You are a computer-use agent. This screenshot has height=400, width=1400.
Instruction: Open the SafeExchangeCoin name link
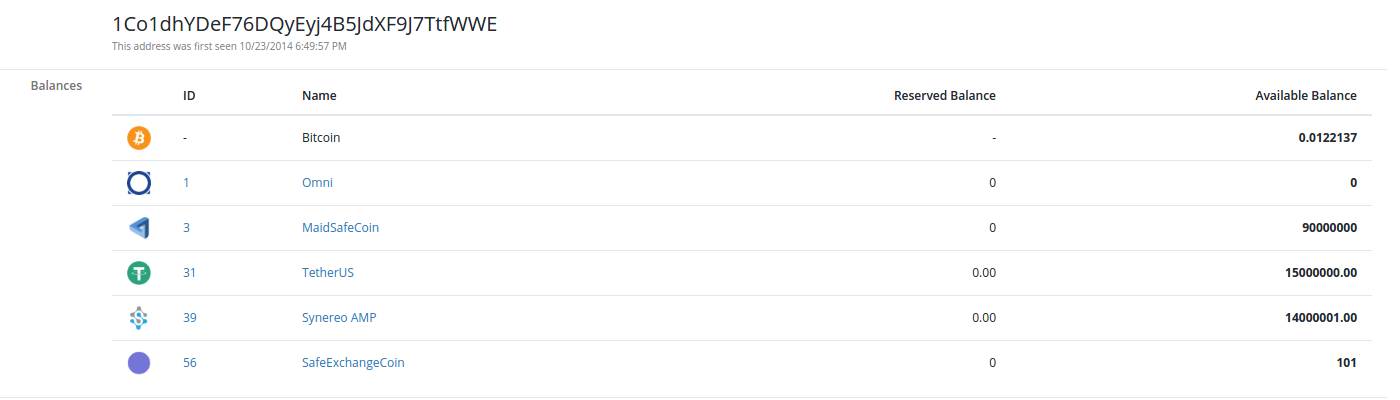pos(353,363)
